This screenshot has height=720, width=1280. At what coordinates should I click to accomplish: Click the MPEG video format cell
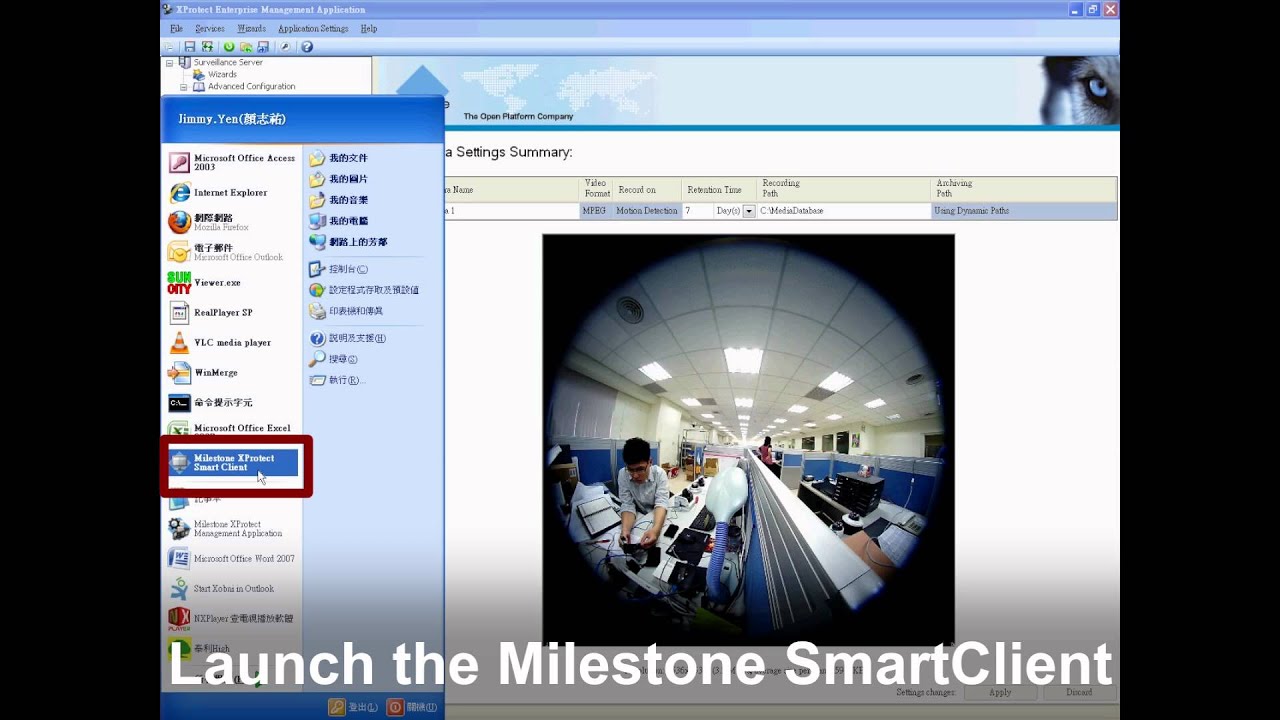click(595, 211)
